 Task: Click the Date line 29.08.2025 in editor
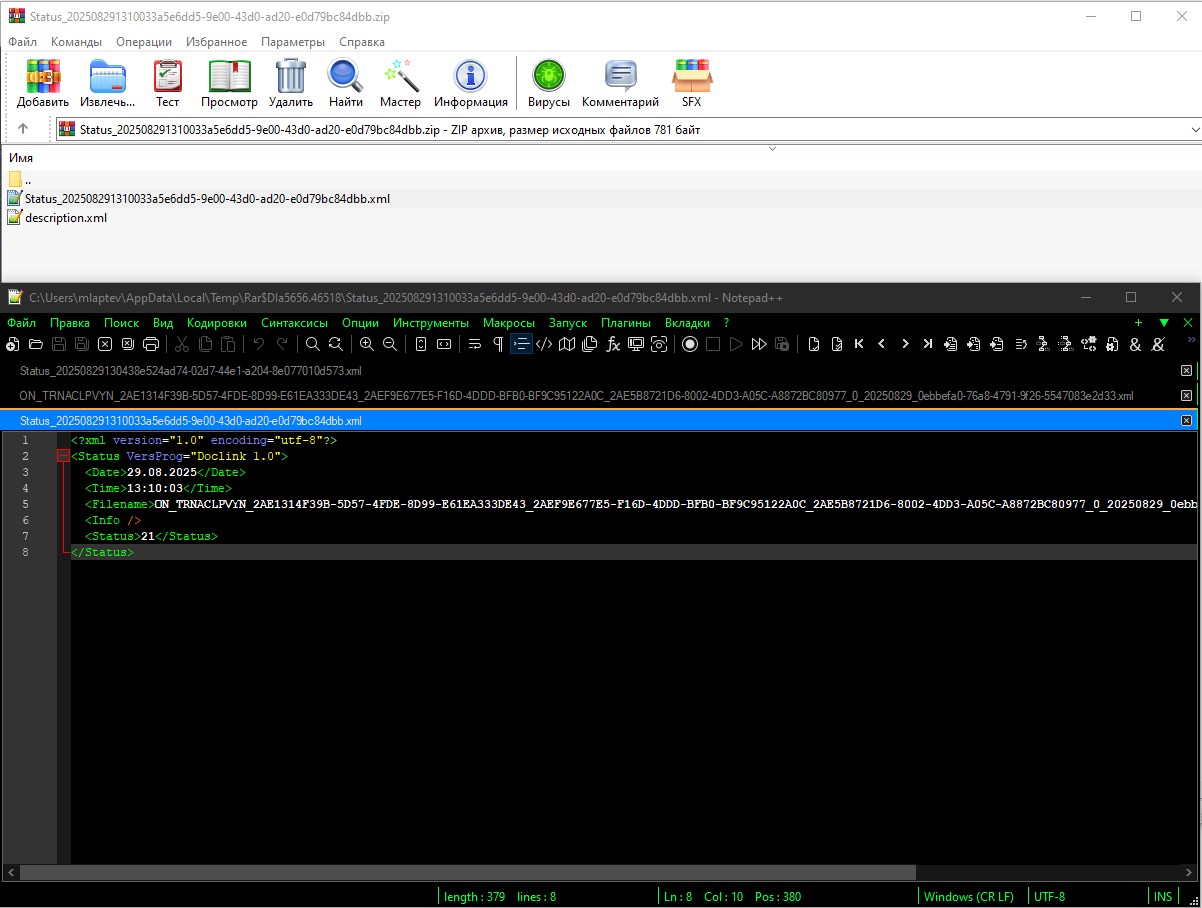click(165, 472)
